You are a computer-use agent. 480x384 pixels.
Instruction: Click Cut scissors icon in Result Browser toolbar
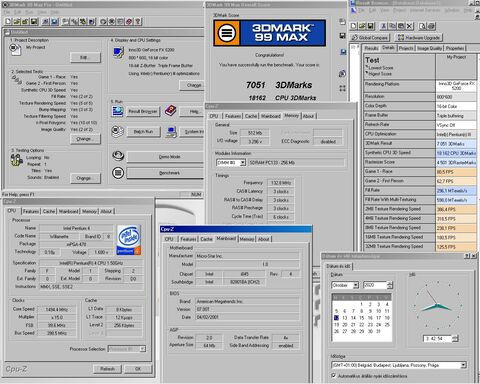pyautogui.click(x=384, y=26)
